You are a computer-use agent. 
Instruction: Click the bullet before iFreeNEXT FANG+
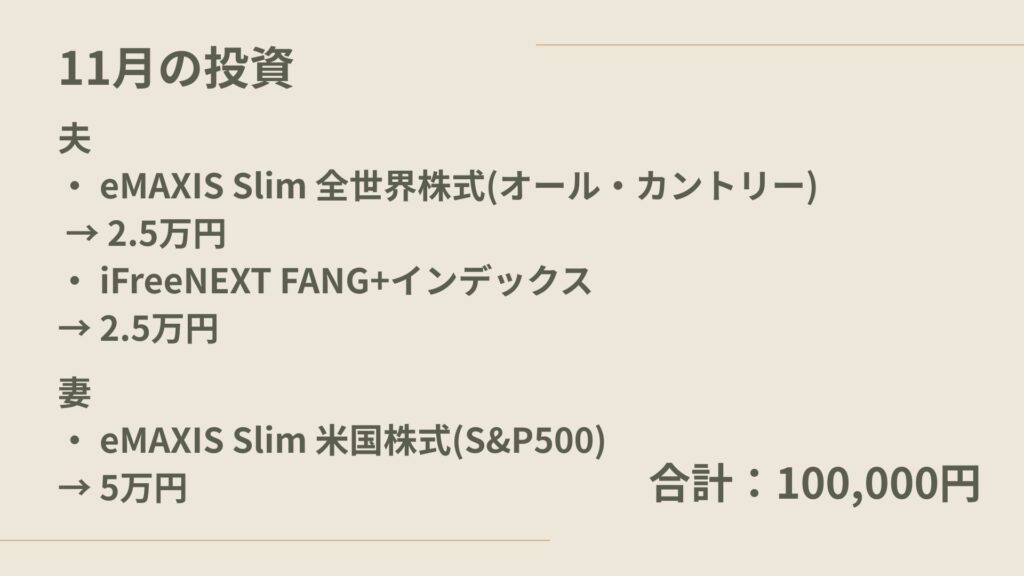click(75, 282)
